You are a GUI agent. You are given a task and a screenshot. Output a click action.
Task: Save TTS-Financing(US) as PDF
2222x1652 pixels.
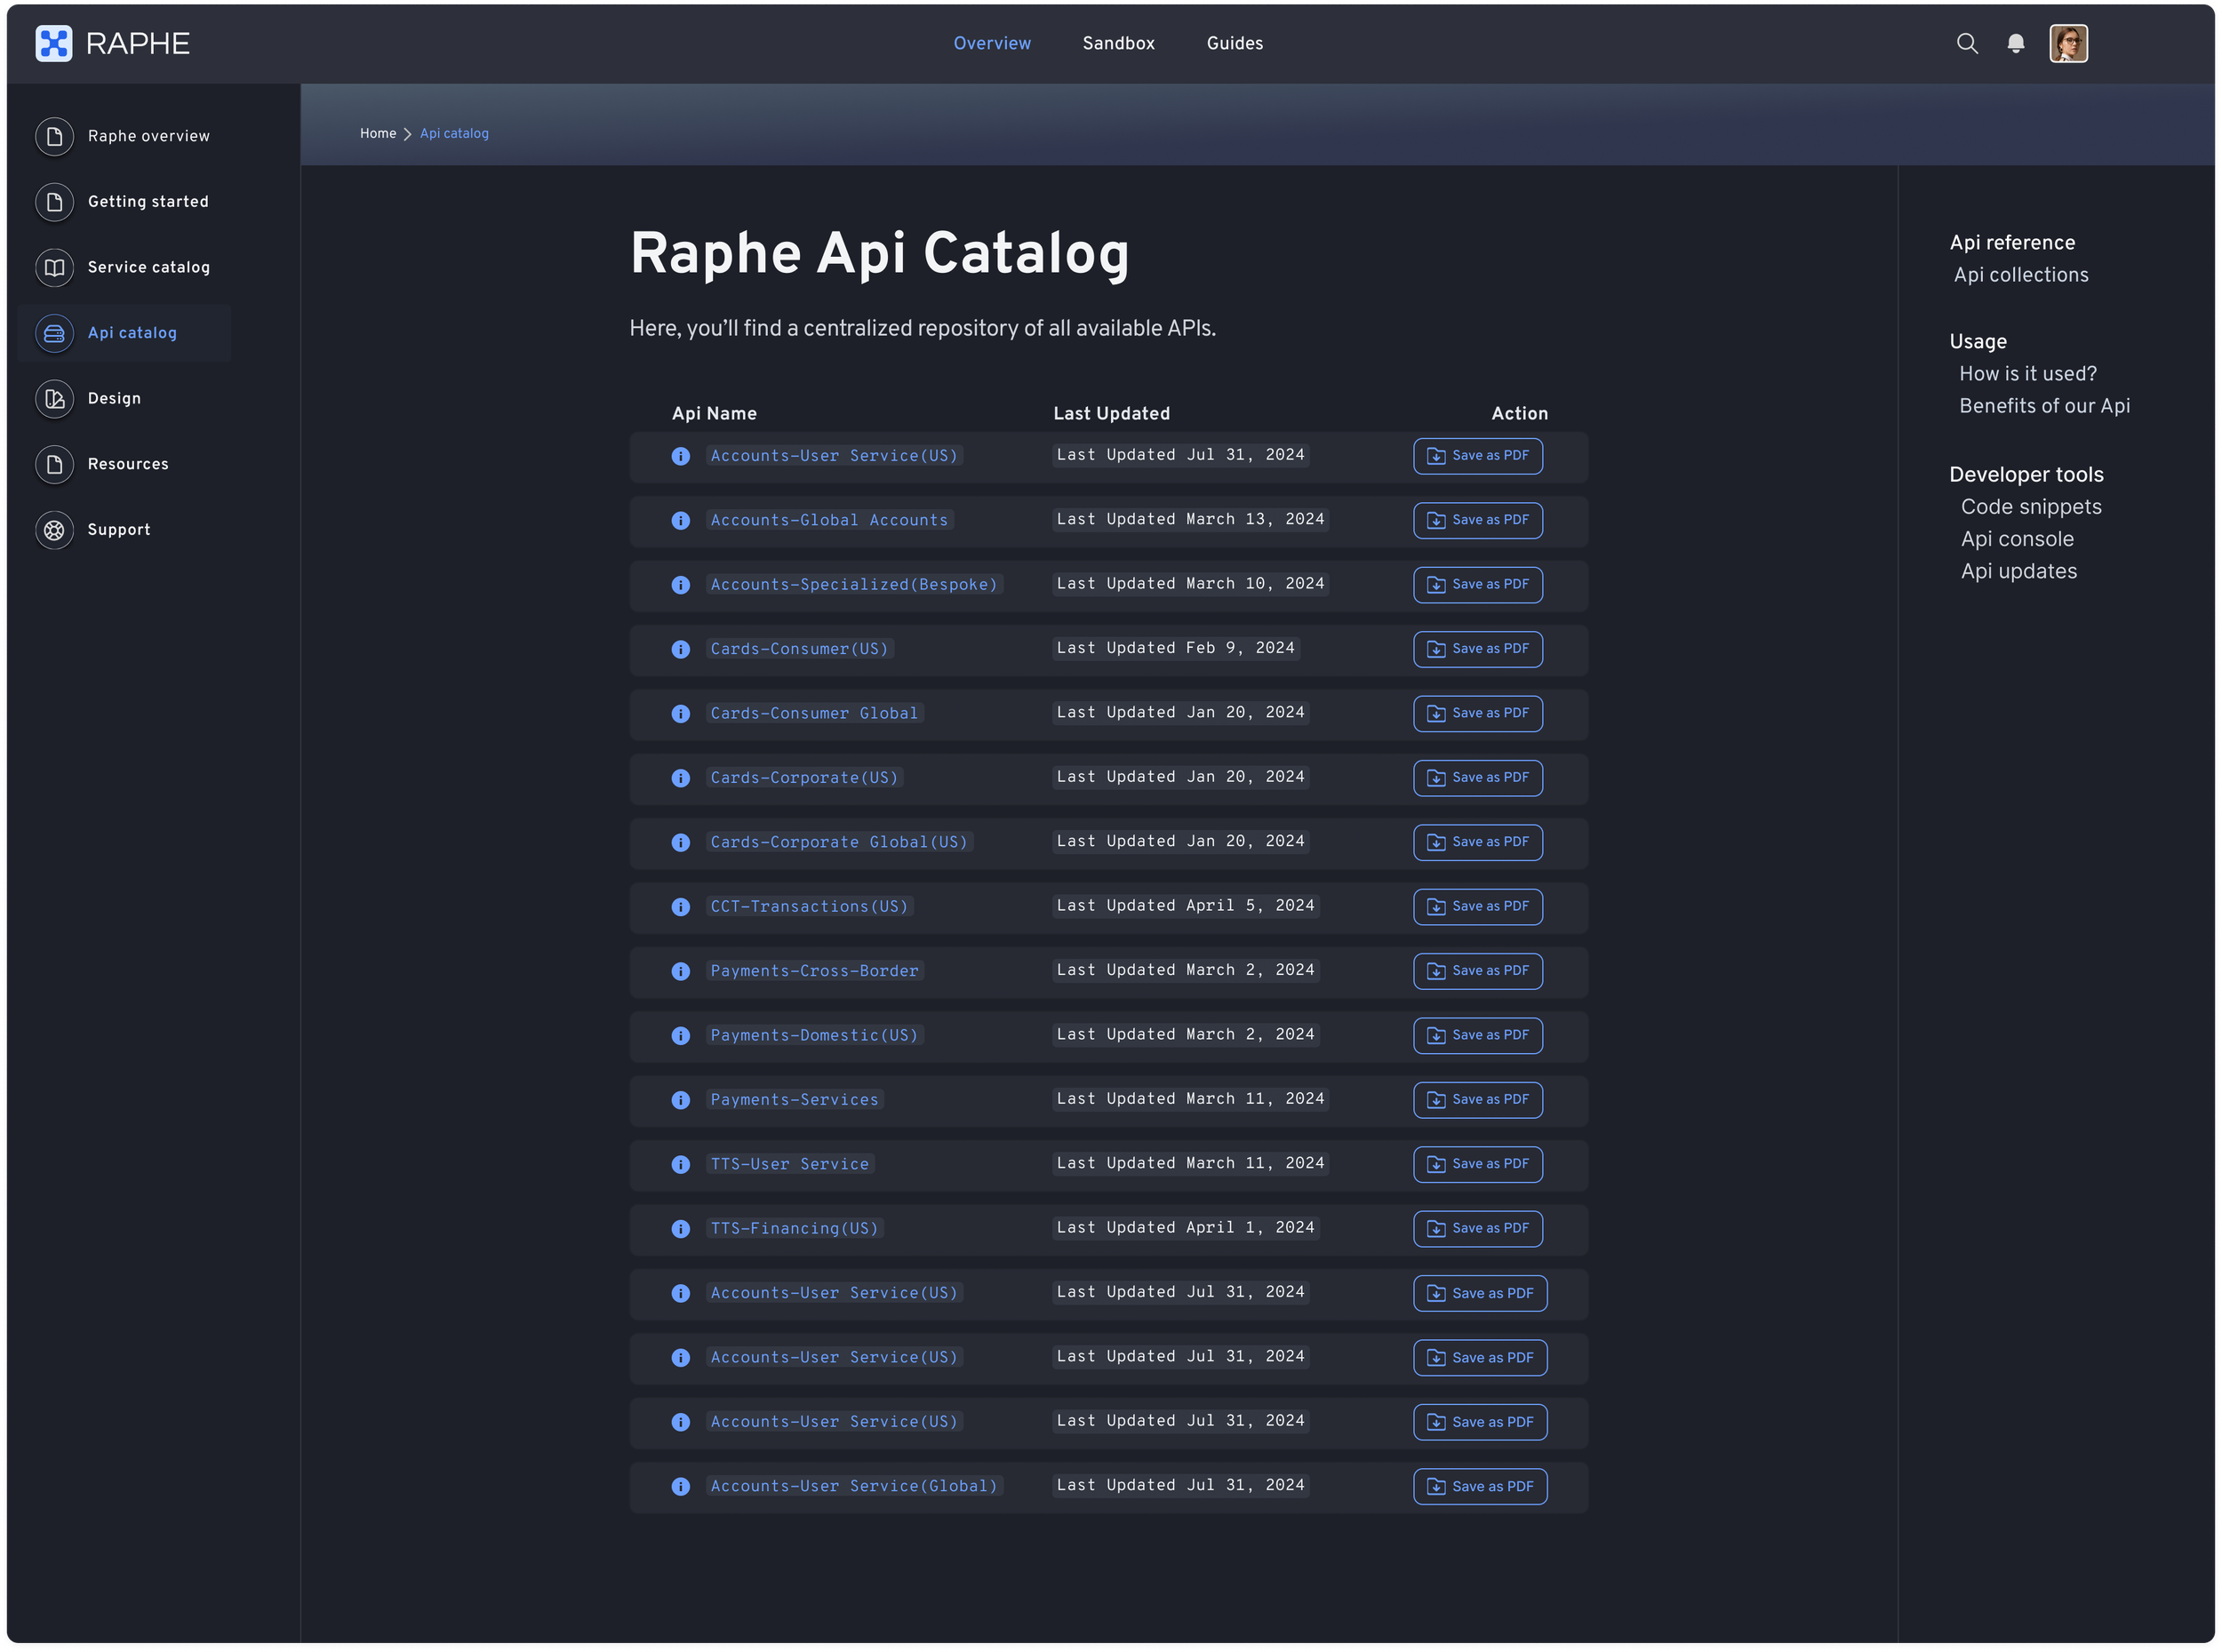pyautogui.click(x=1477, y=1228)
